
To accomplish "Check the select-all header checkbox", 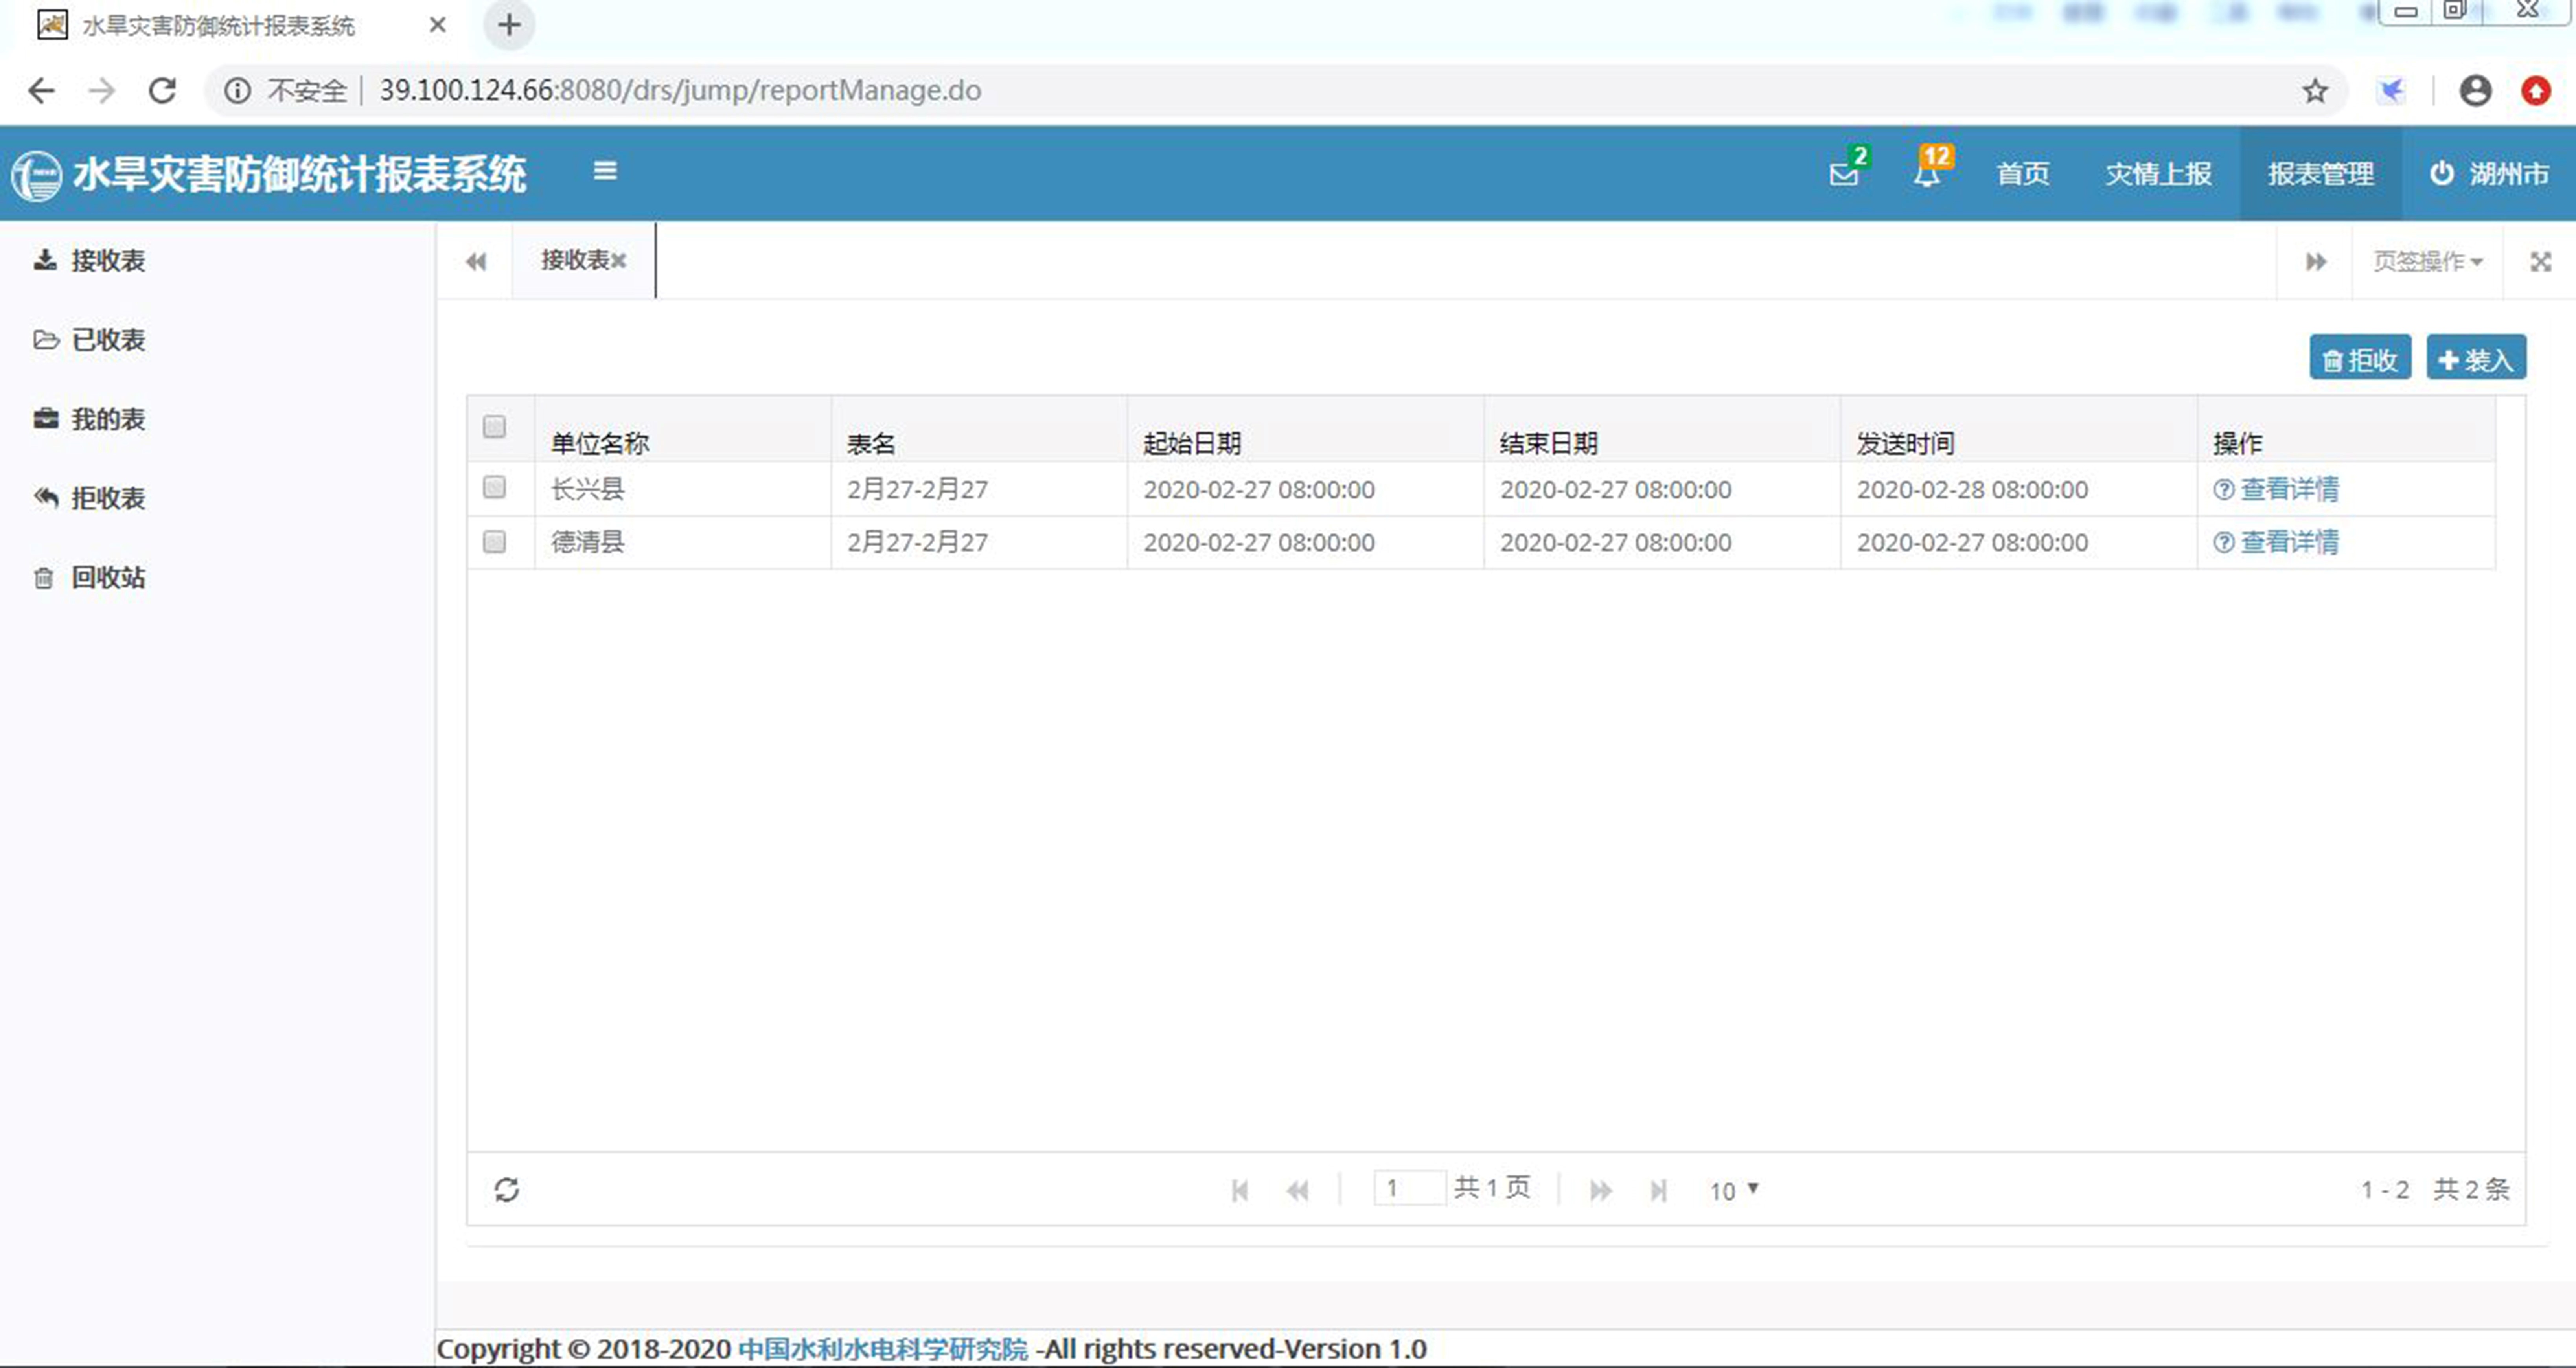I will (x=494, y=427).
